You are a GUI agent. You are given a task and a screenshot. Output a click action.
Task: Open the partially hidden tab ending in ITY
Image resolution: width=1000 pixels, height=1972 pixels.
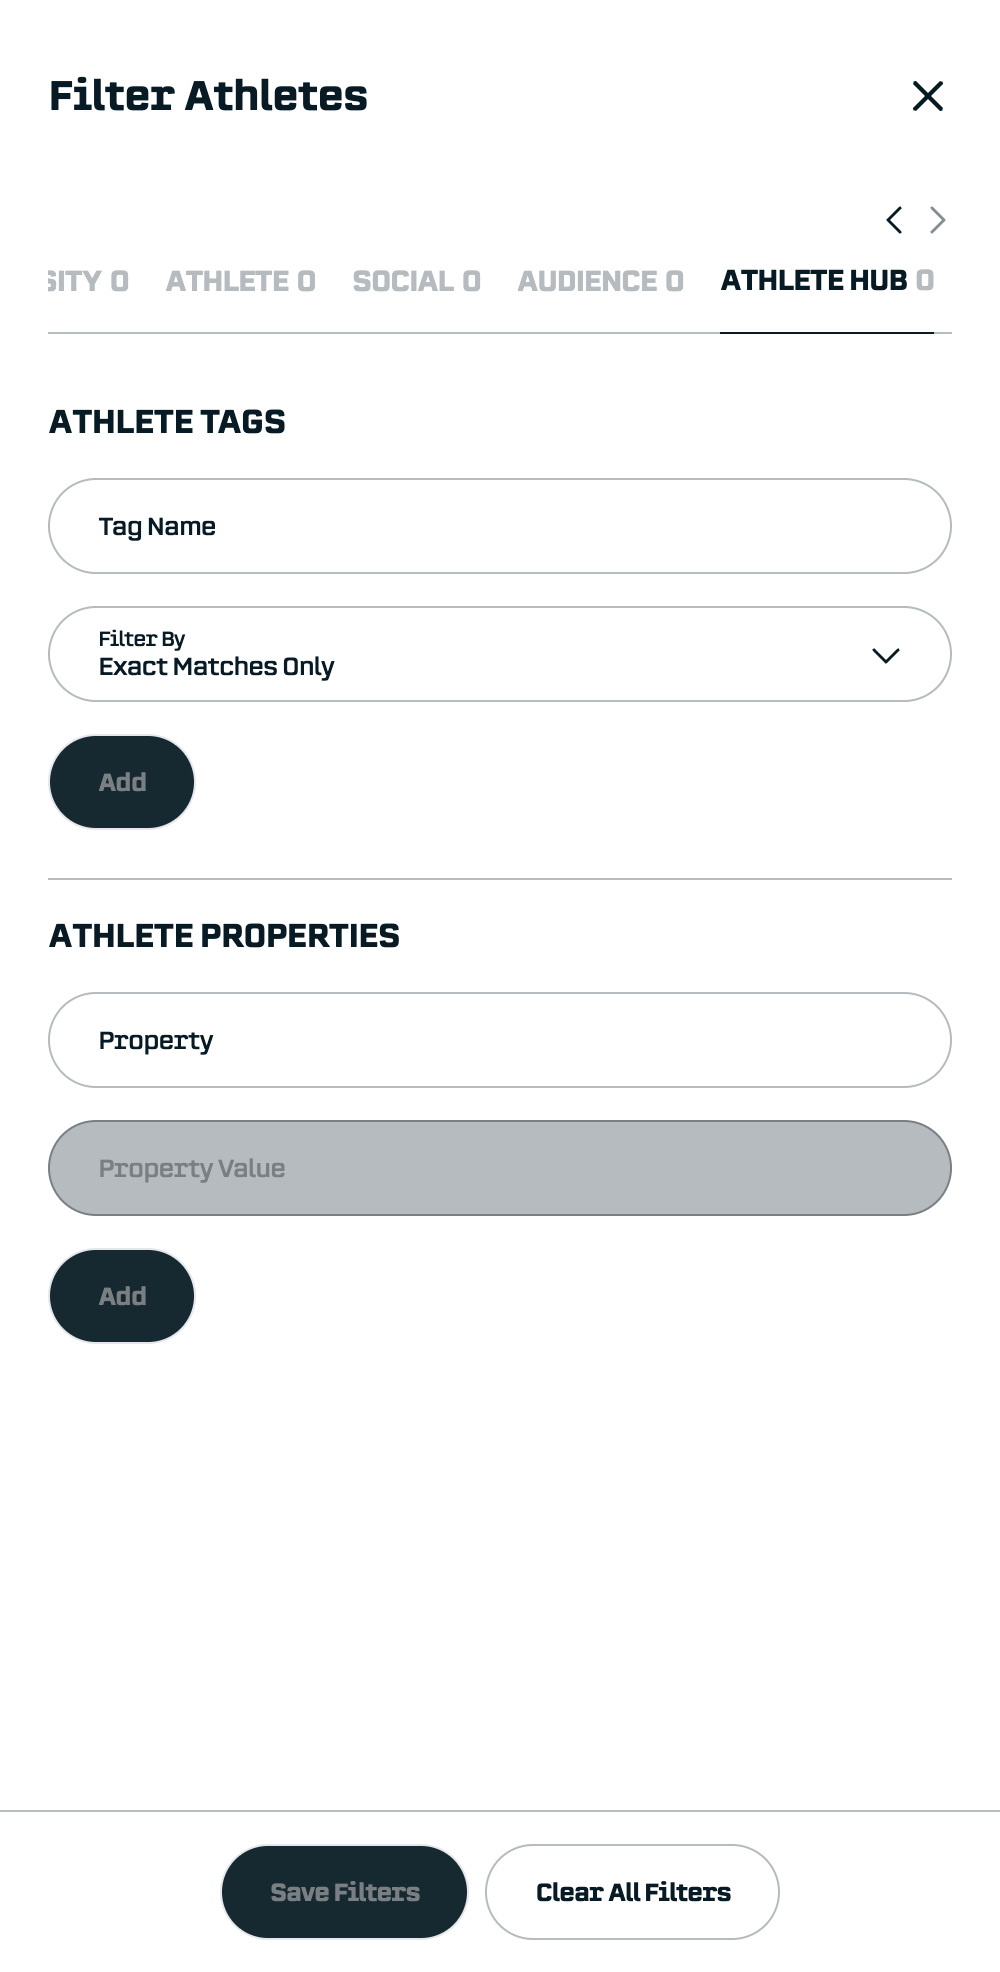point(88,281)
